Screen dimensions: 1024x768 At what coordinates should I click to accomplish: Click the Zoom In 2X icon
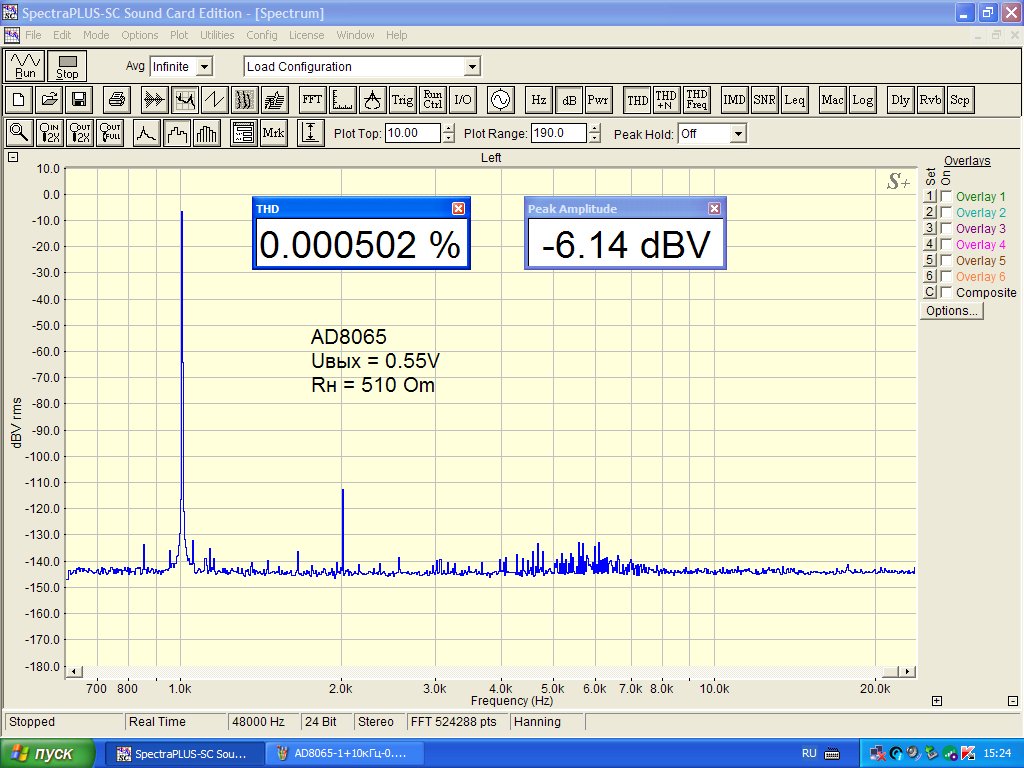tap(50, 133)
